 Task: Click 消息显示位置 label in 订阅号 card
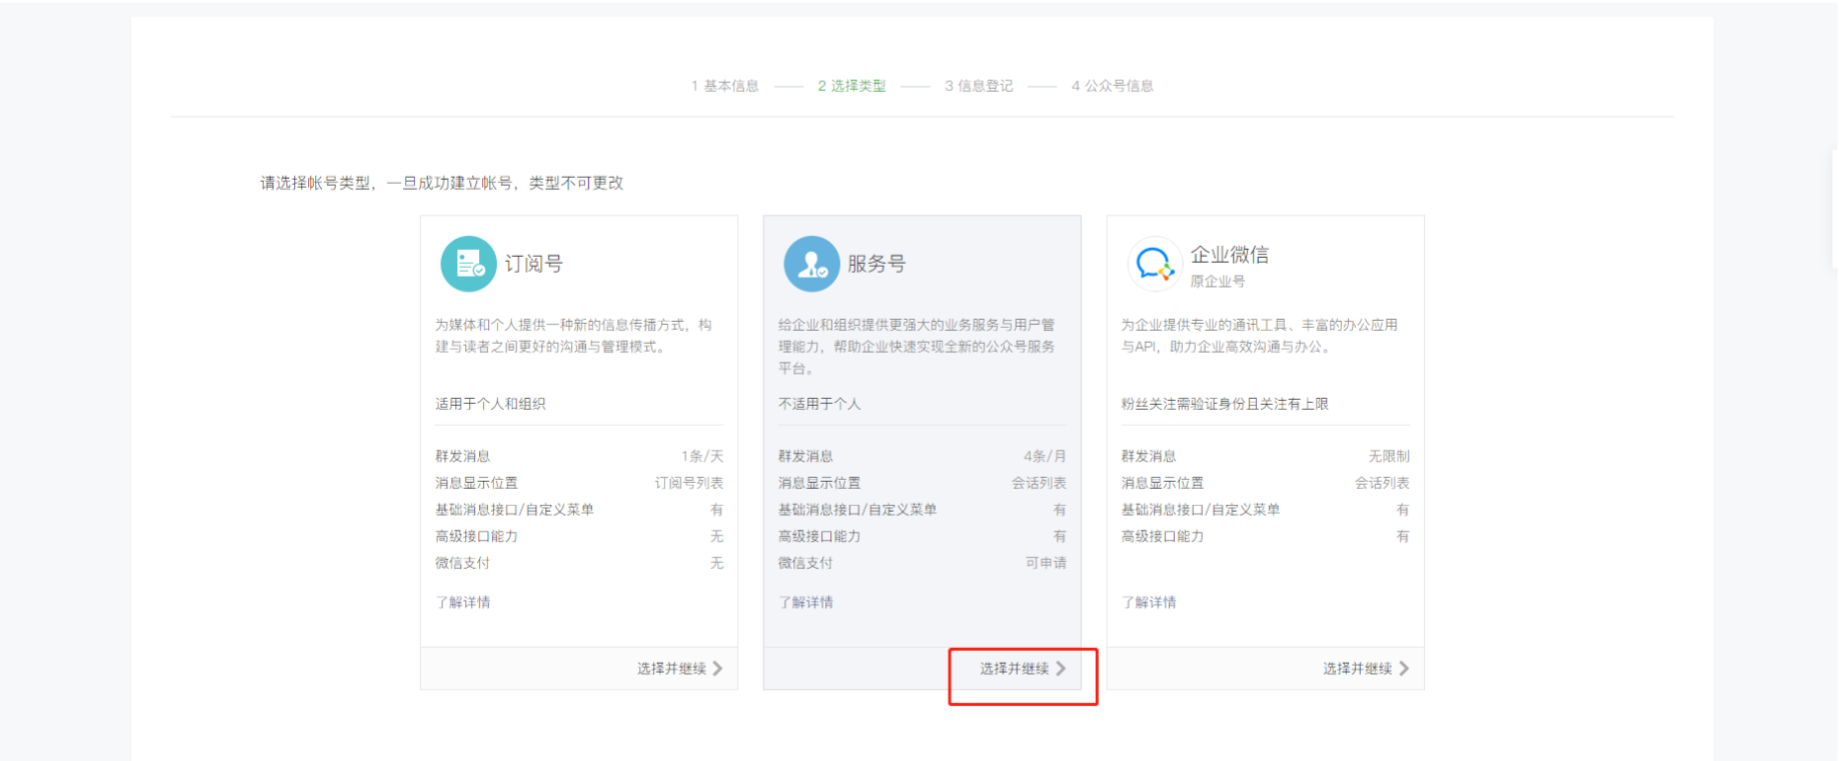(x=477, y=483)
